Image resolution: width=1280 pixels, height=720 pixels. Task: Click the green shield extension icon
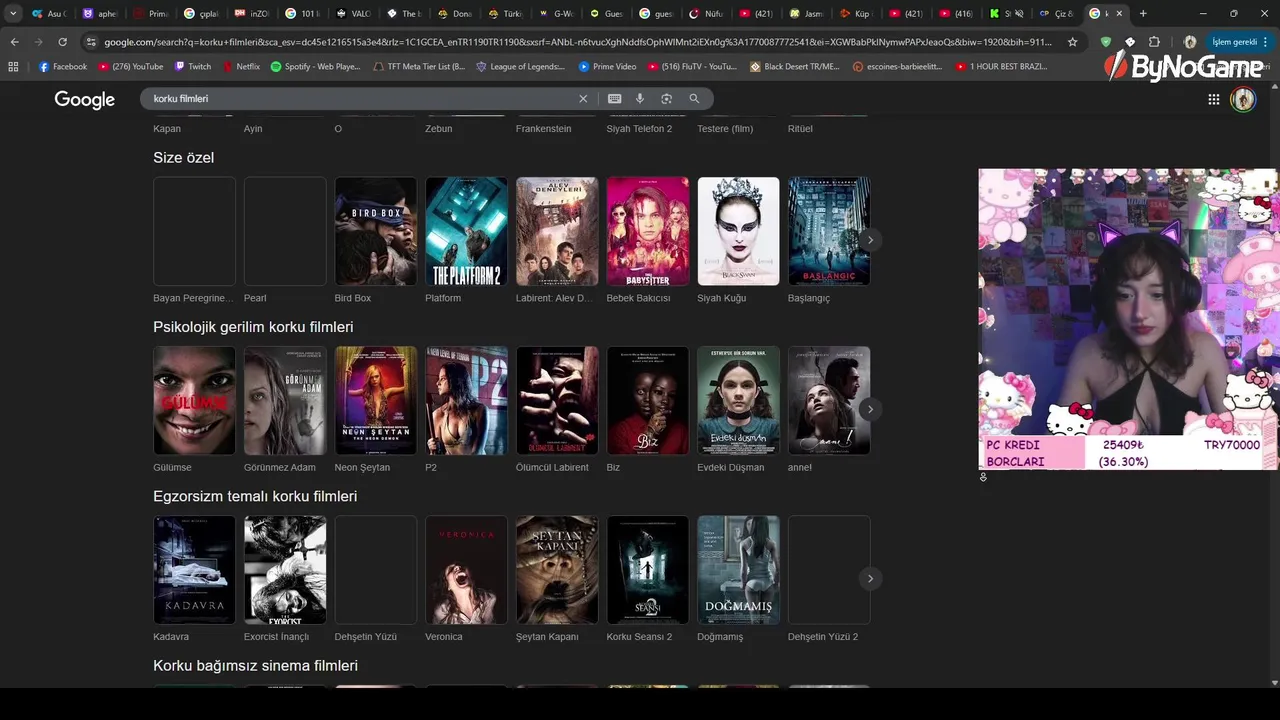(1105, 42)
